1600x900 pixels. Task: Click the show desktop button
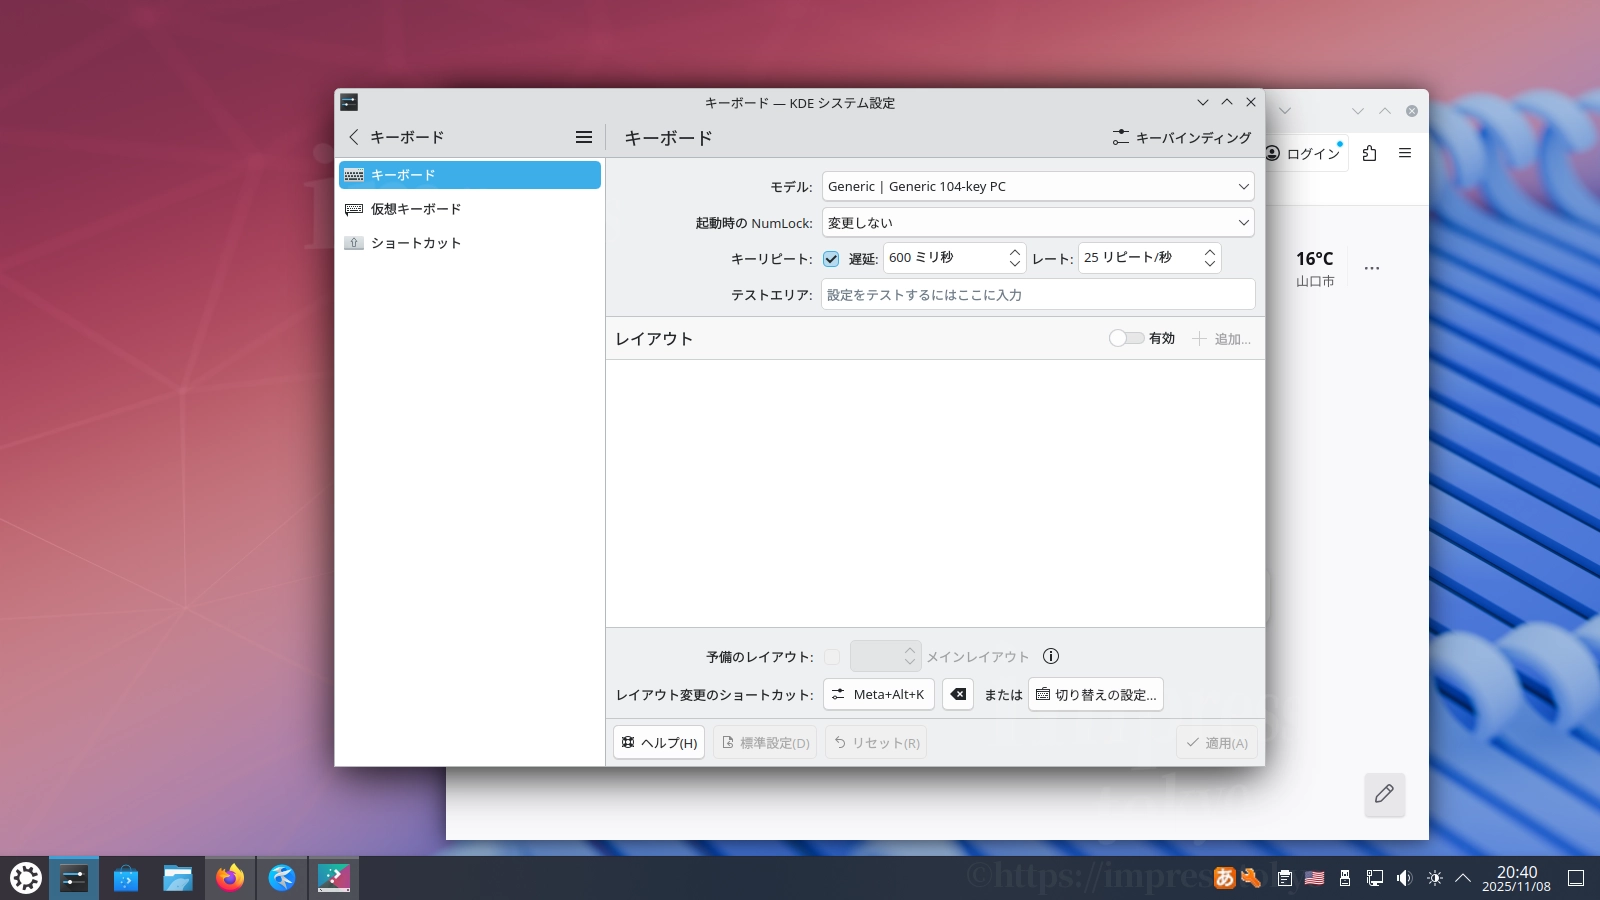coord(1576,878)
